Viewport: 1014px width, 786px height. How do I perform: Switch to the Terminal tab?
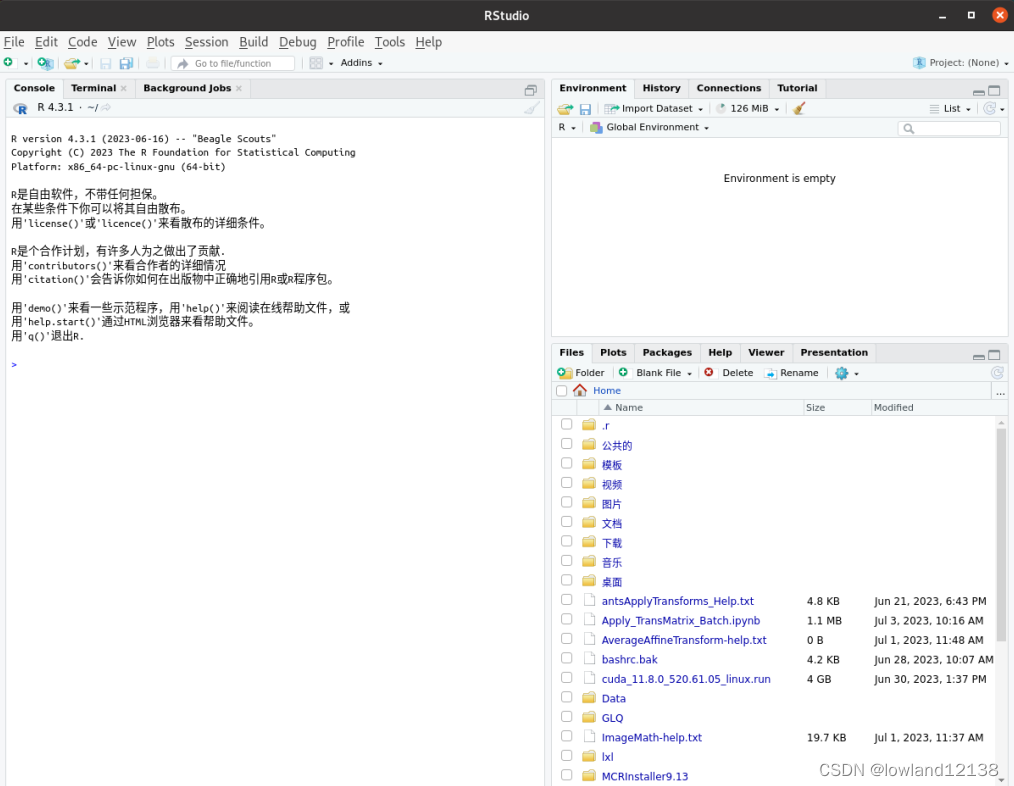coord(91,88)
